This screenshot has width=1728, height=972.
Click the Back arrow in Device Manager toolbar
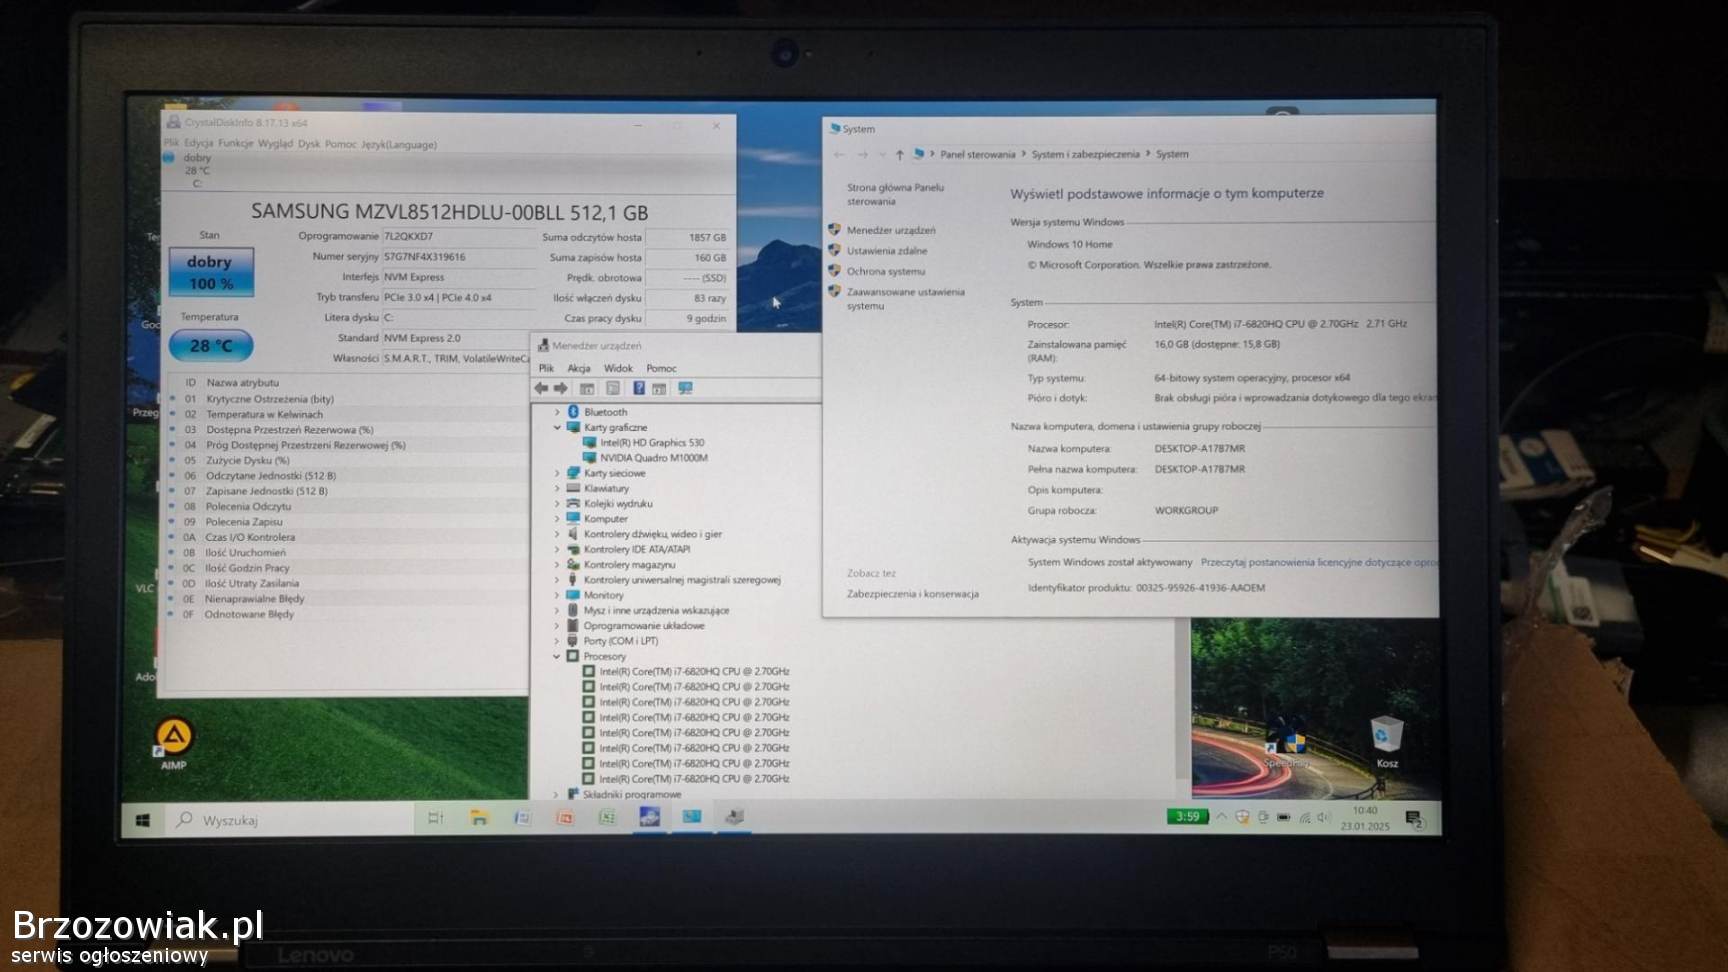click(x=541, y=388)
